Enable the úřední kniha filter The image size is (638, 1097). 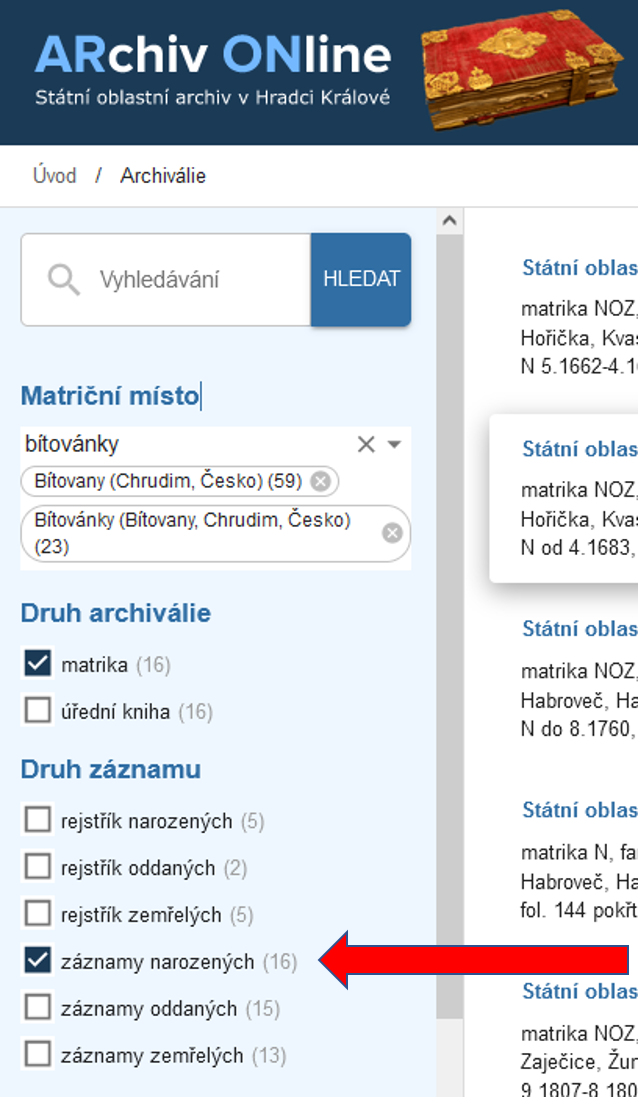(x=39, y=711)
